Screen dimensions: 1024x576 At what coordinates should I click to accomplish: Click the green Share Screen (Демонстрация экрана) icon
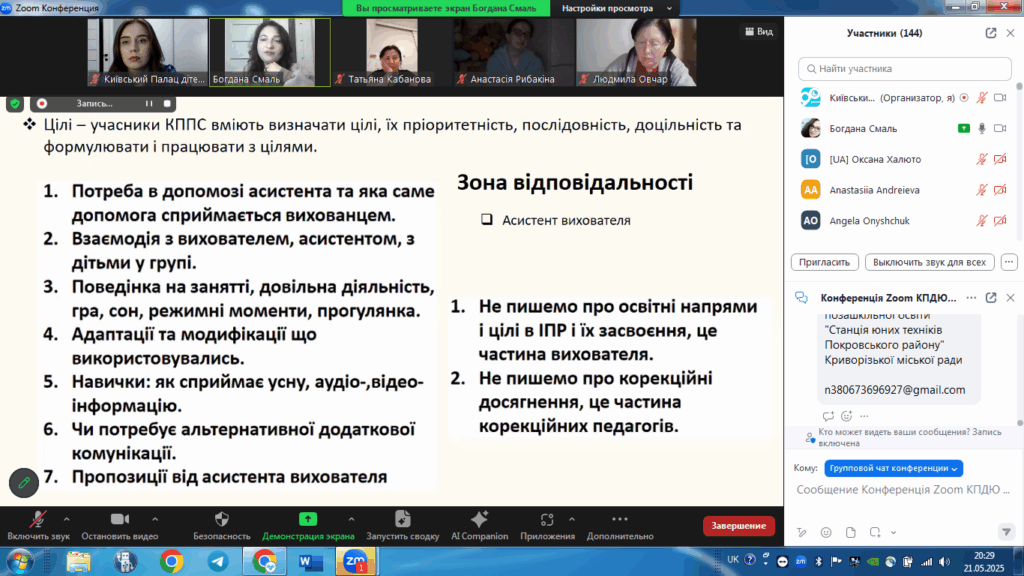coord(308,520)
